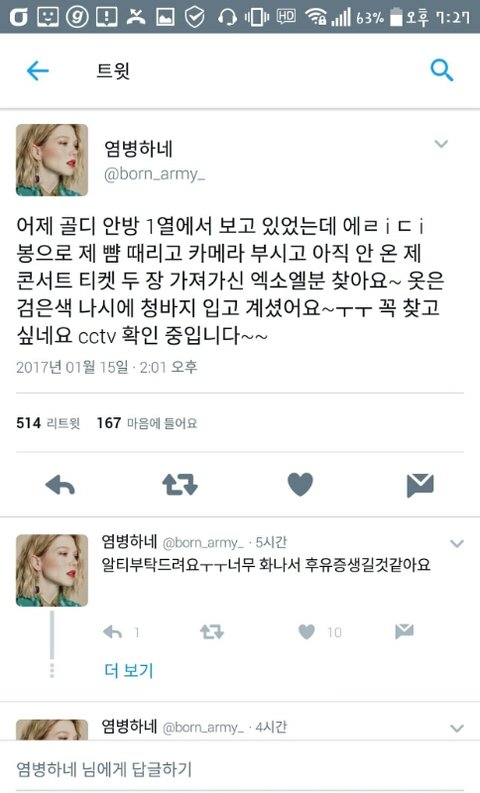This screenshot has width=480, height=793.
Task: Open options chevron on 5시간 reply
Action: (x=457, y=544)
